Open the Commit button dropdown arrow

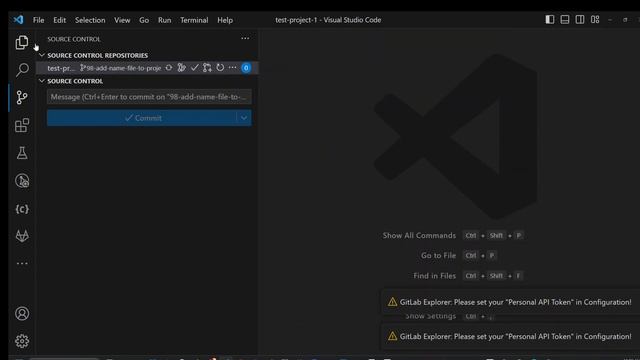[x=244, y=118]
